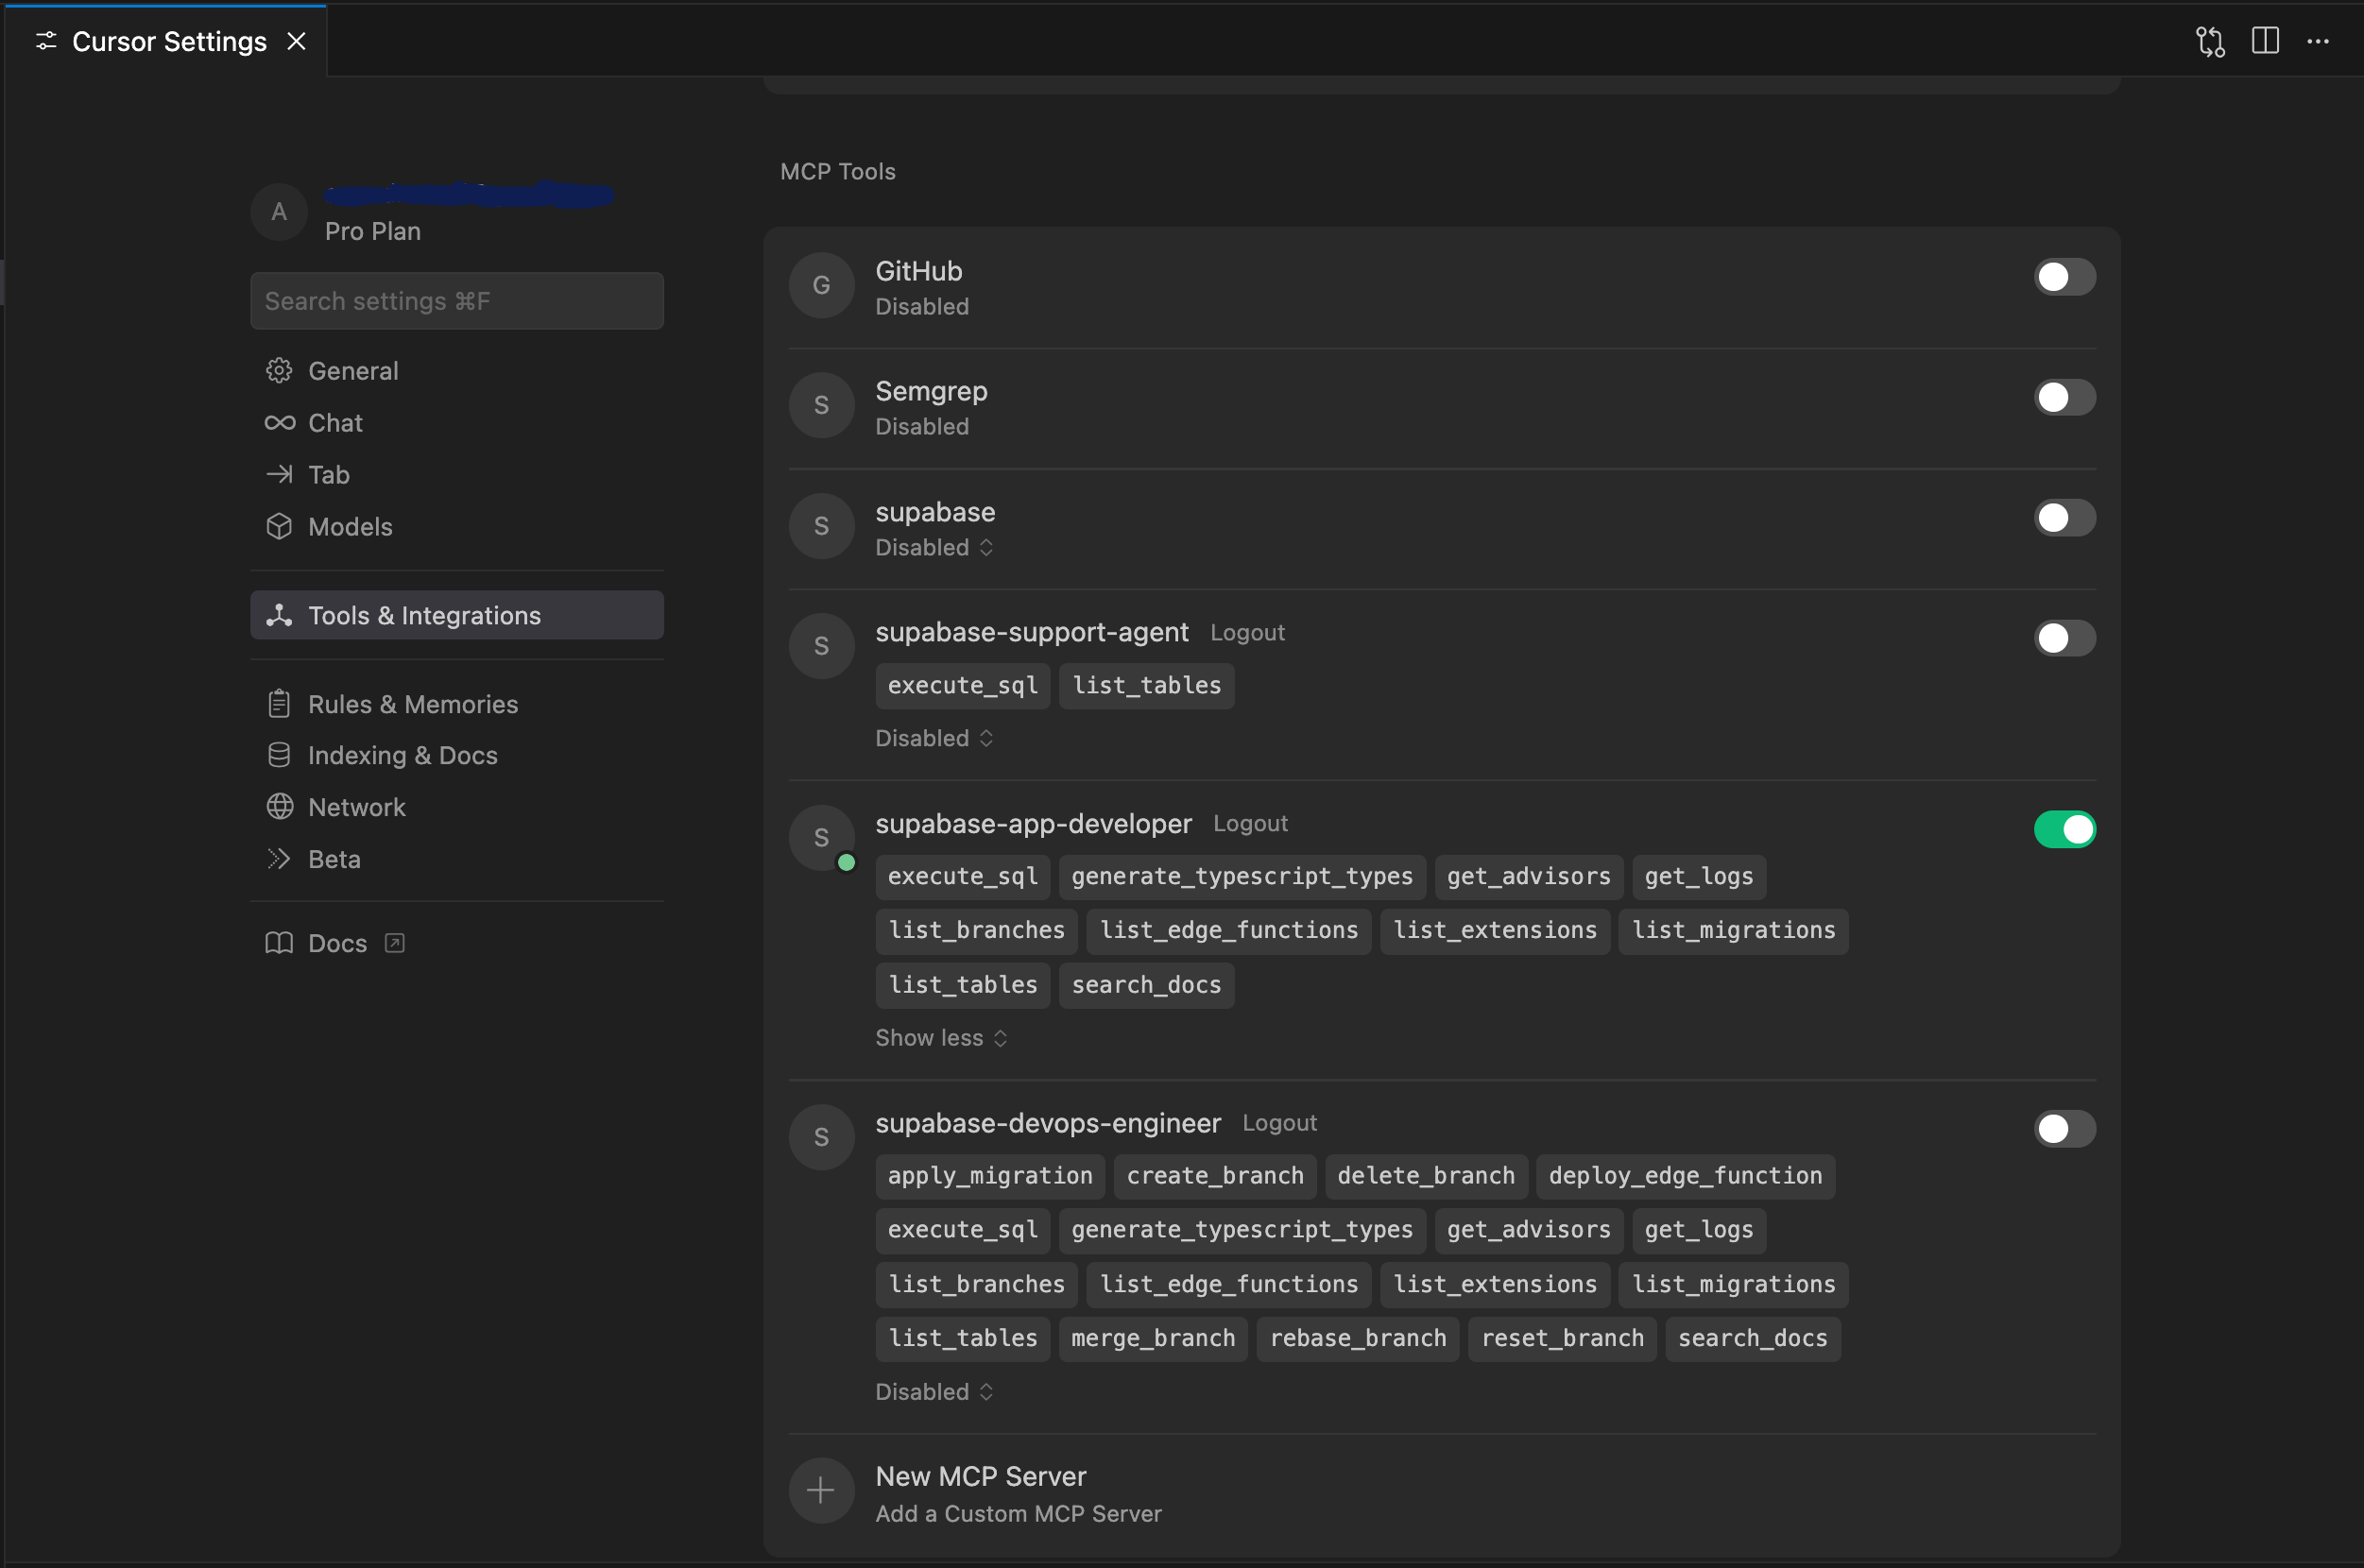Click the GitHub server avatar icon
Image resolution: width=2364 pixels, height=1568 pixels.
820,285
